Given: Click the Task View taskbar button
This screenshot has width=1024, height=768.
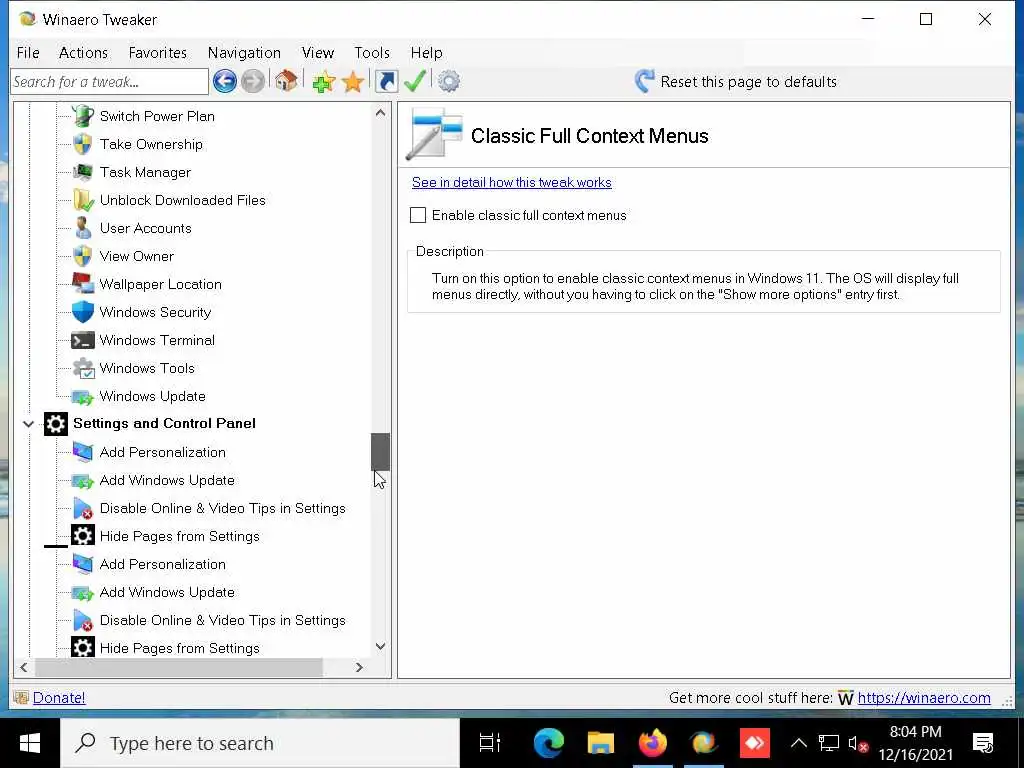Looking at the screenshot, I should pos(490,743).
